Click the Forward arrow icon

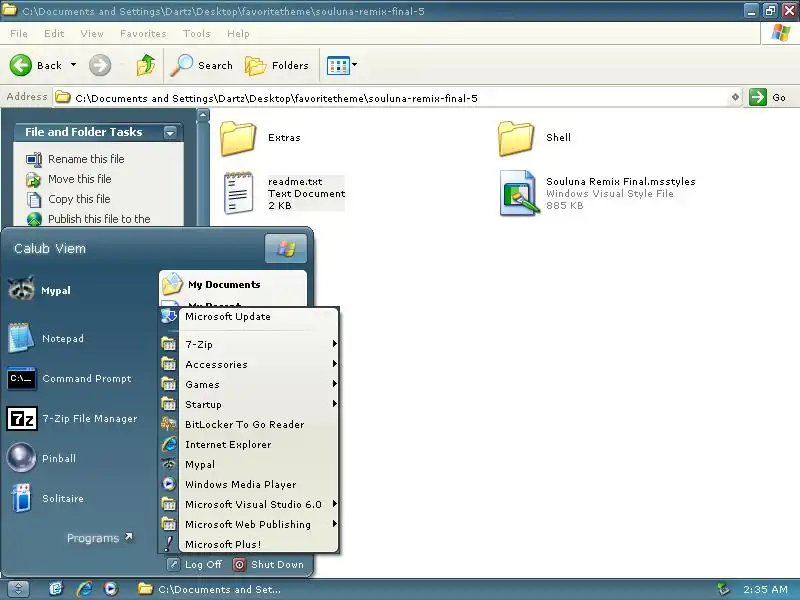99,65
